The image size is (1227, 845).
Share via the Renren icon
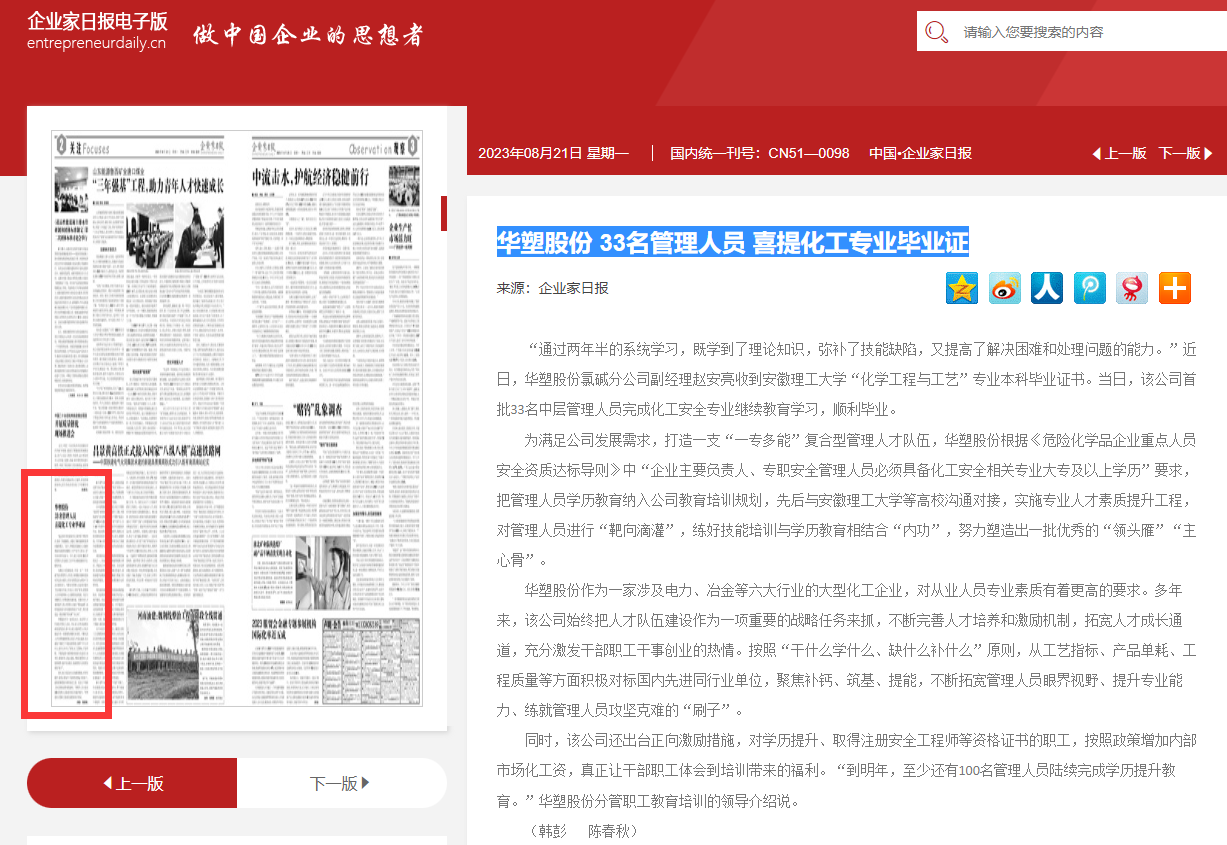coord(1047,288)
